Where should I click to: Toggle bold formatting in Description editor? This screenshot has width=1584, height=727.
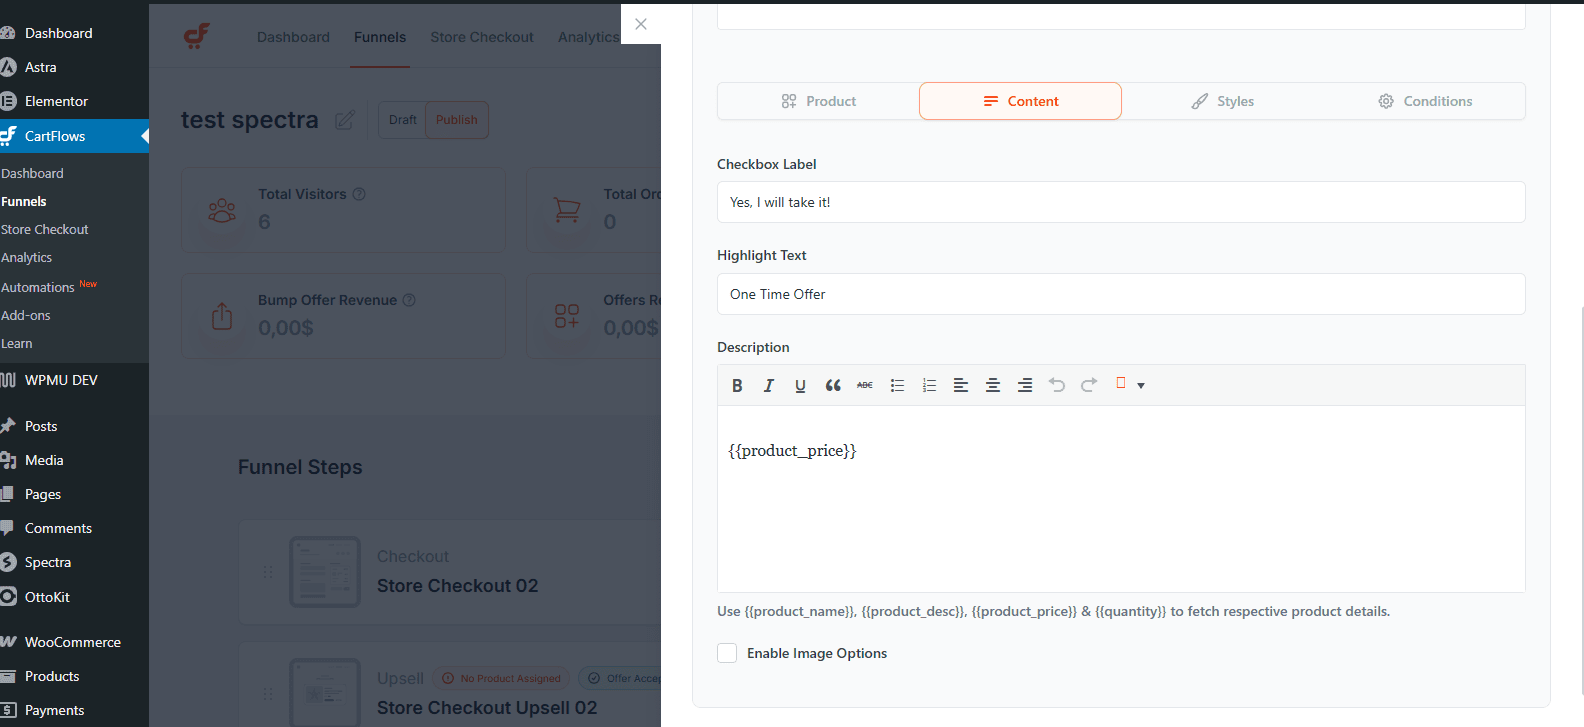[737, 385]
